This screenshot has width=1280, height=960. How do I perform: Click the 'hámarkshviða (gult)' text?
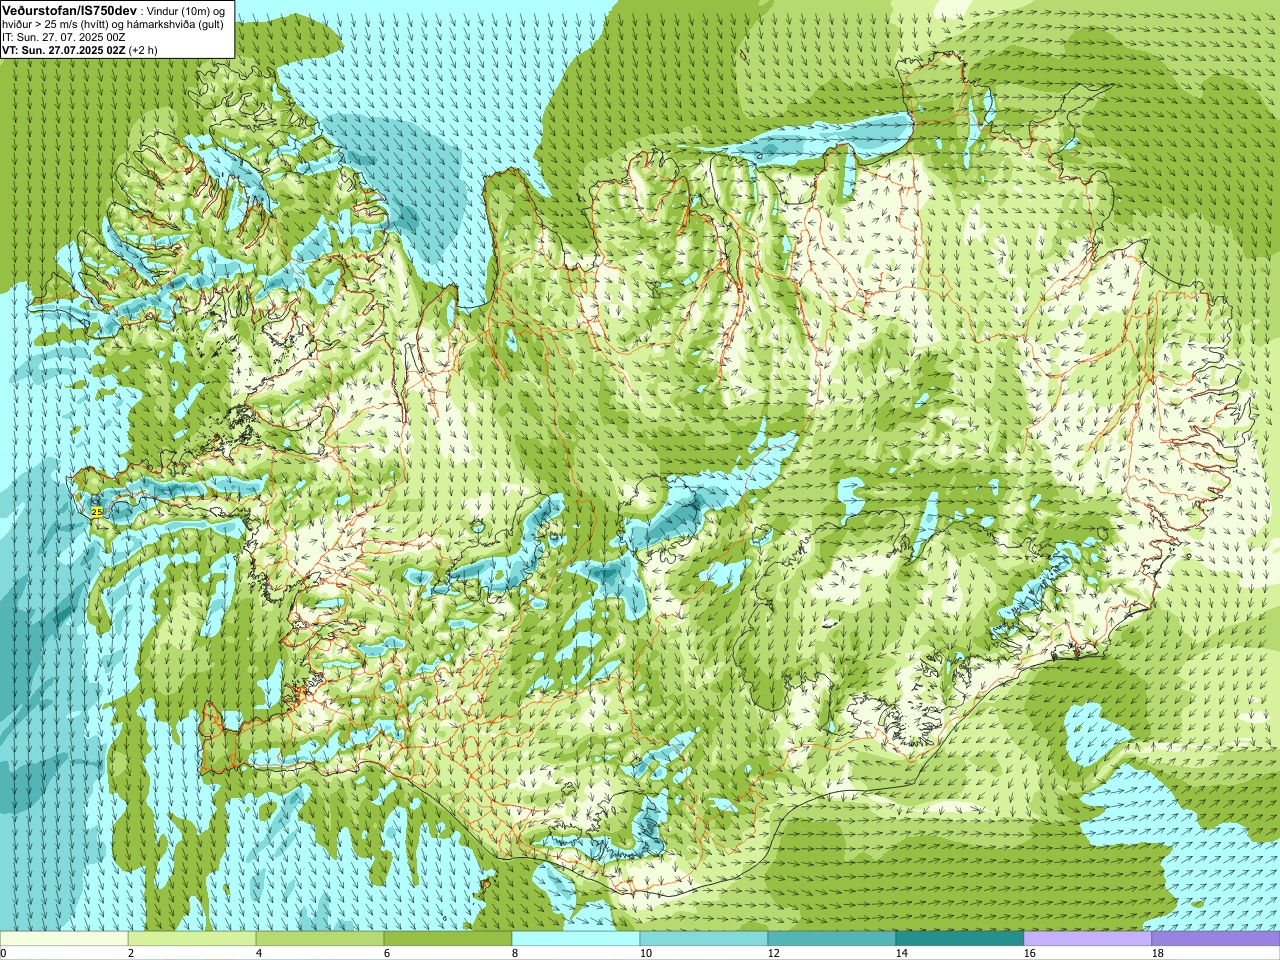176,24
